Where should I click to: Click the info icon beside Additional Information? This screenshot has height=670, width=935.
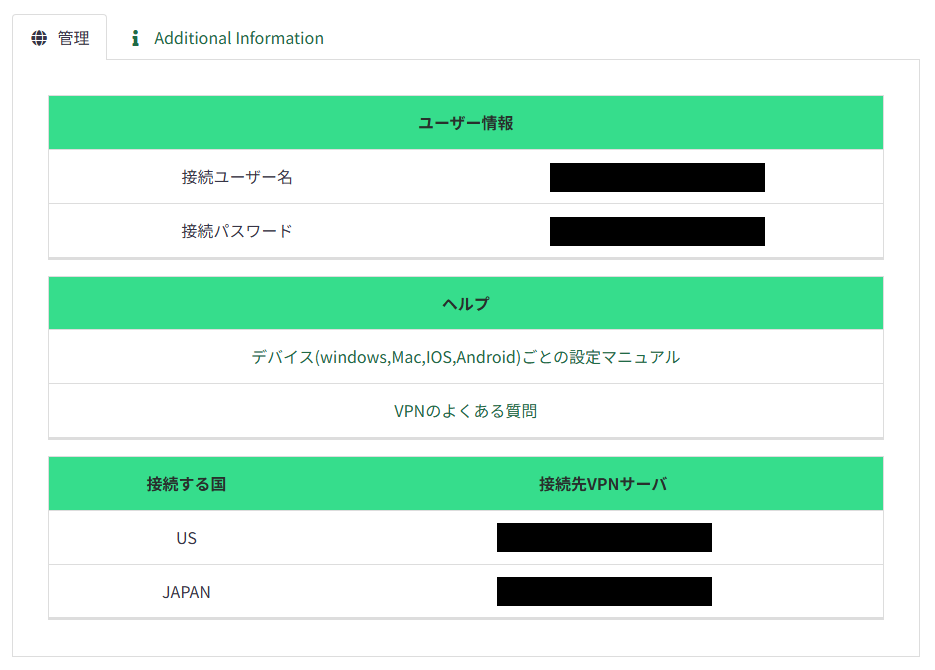coord(135,38)
